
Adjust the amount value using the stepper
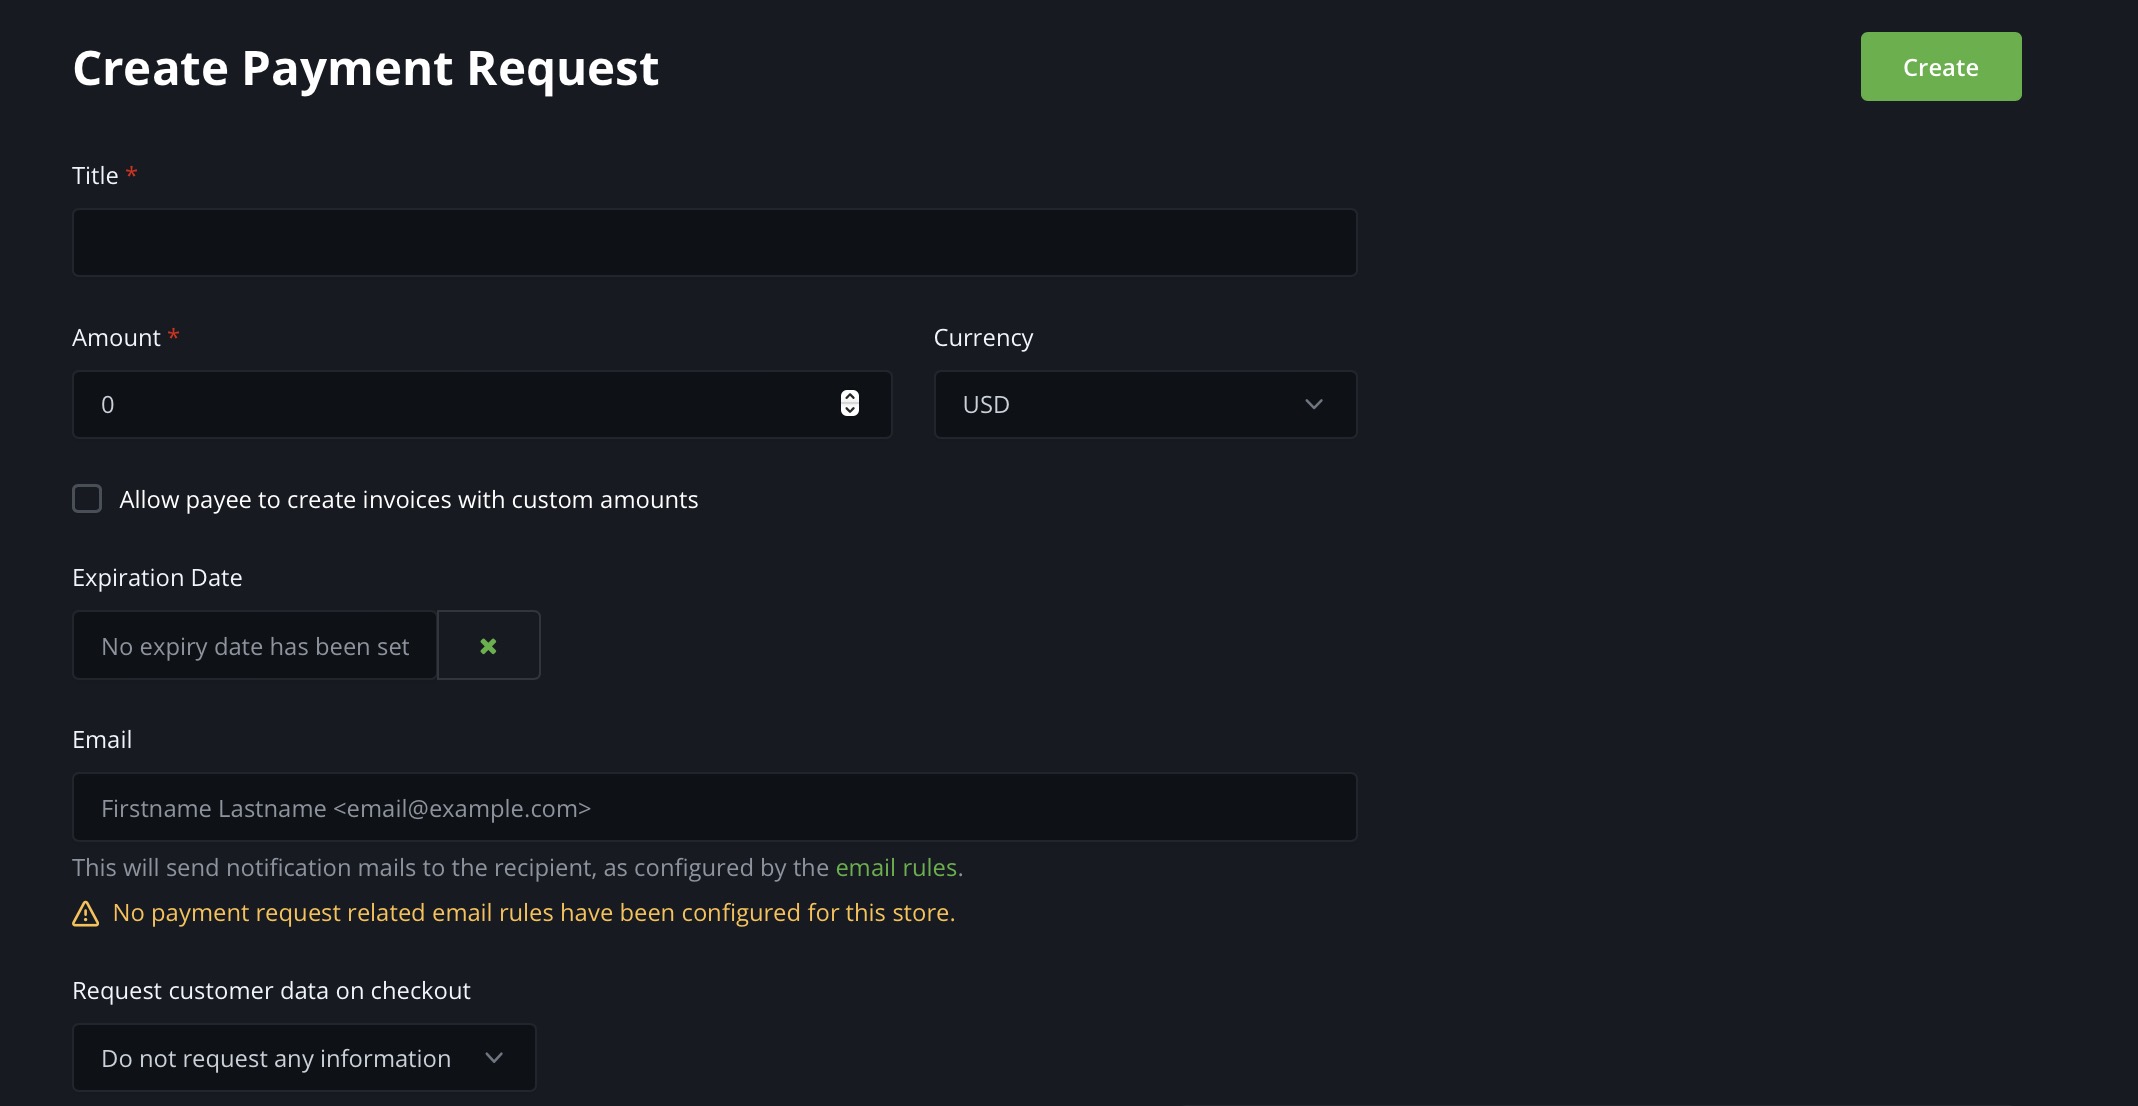pos(849,404)
